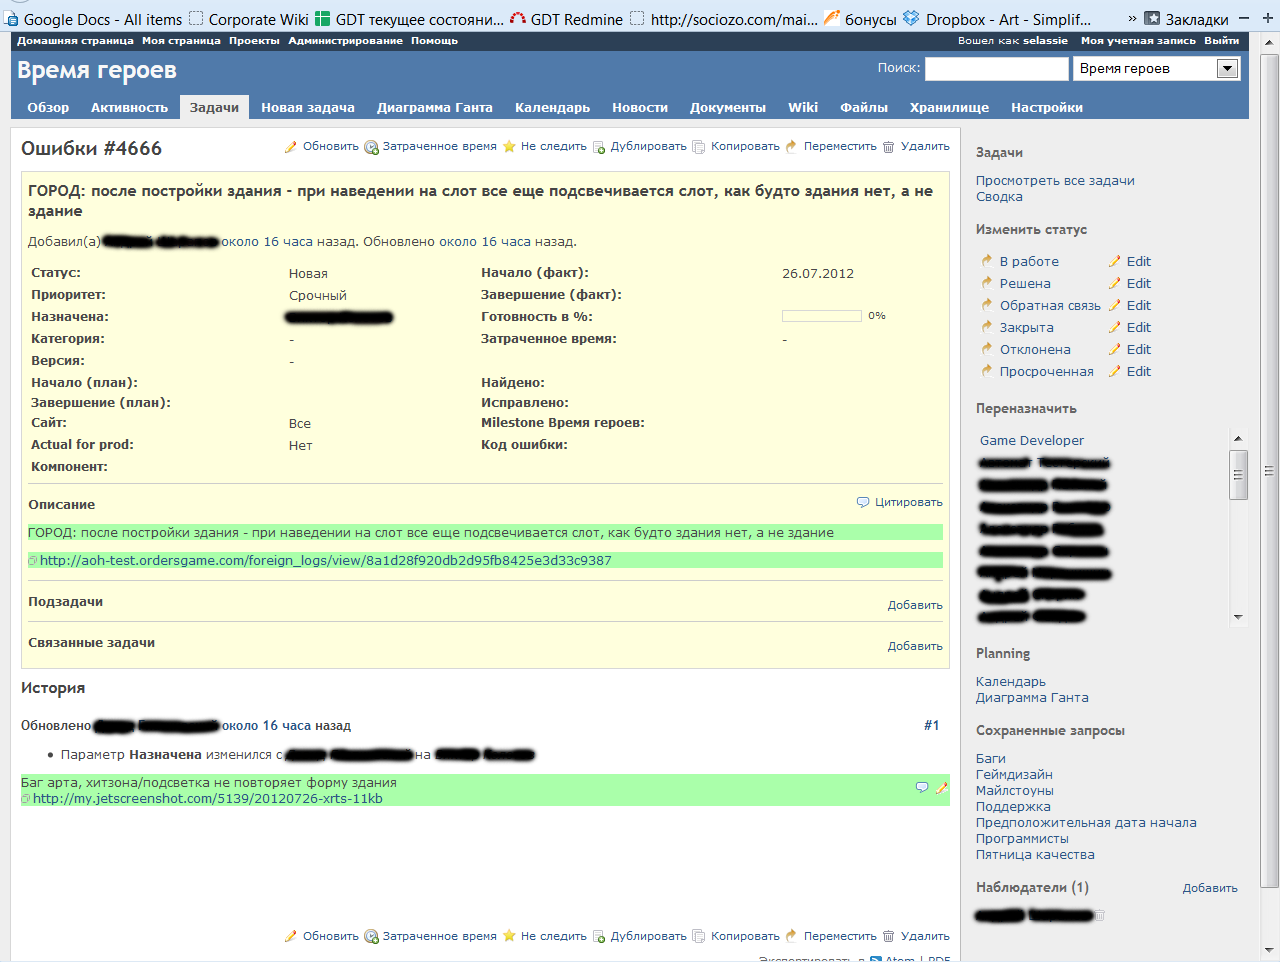
Task: Click the Цитировать quote icon in Описание
Action: coord(863,502)
